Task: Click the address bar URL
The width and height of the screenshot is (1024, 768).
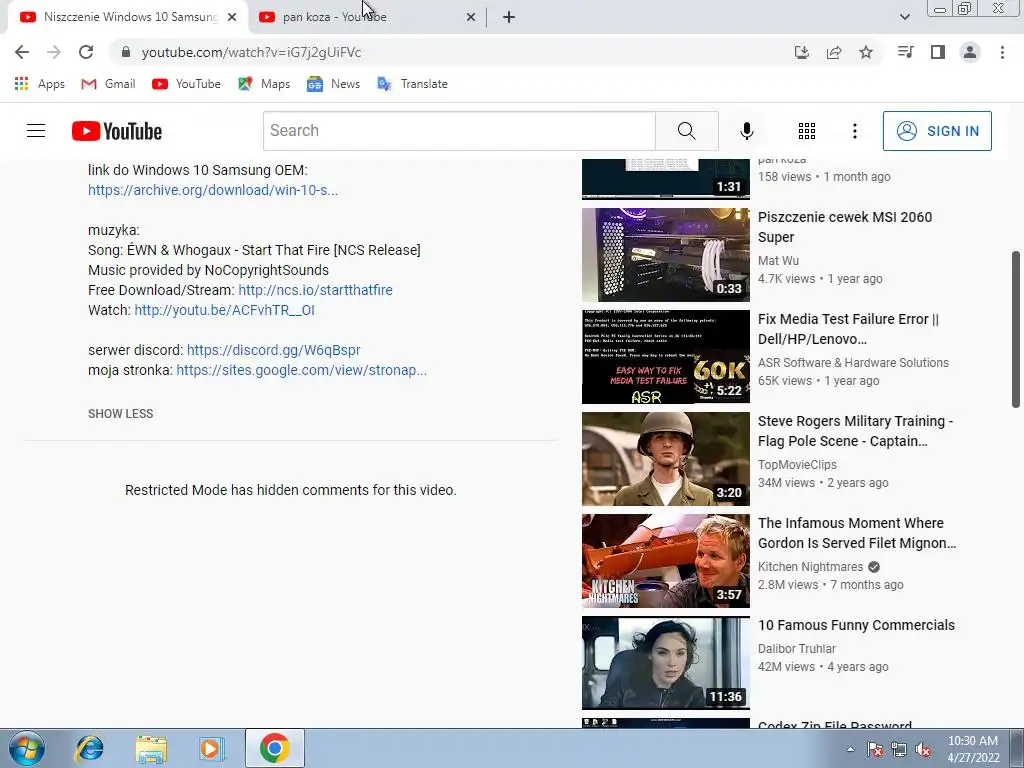Action: (251, 52)
